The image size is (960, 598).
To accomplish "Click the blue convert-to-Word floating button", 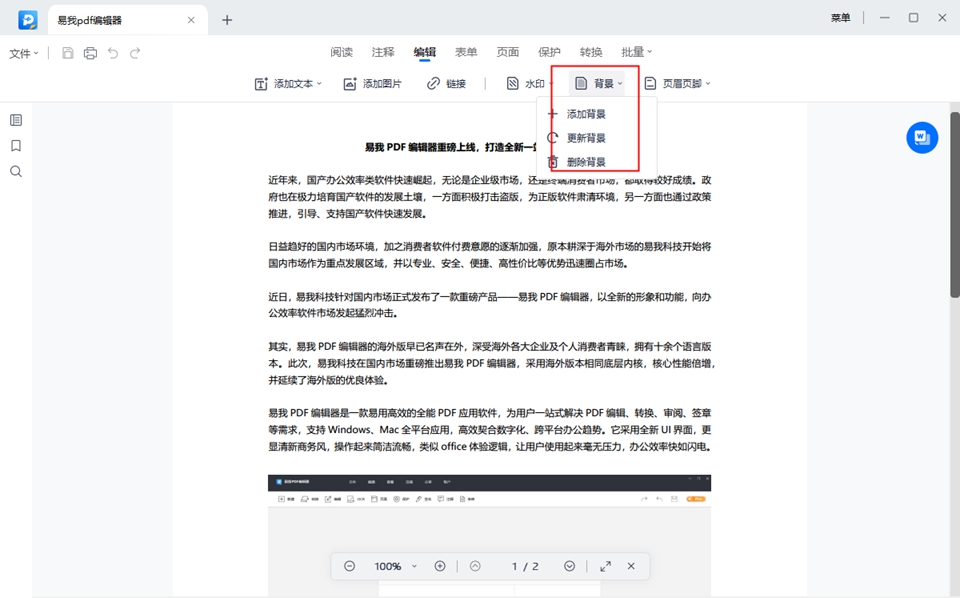I will coord(922,138).
